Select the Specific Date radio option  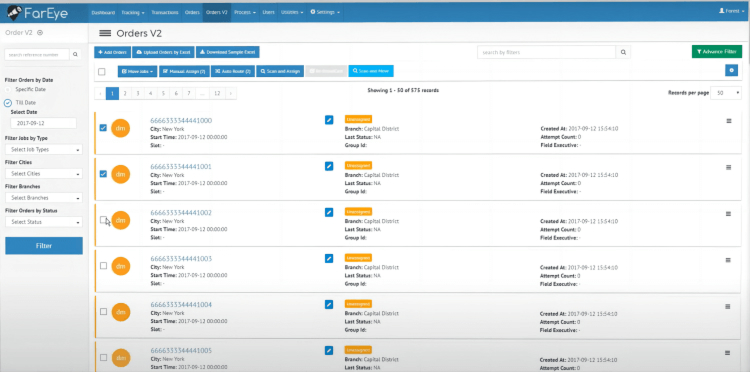[8, 89]
